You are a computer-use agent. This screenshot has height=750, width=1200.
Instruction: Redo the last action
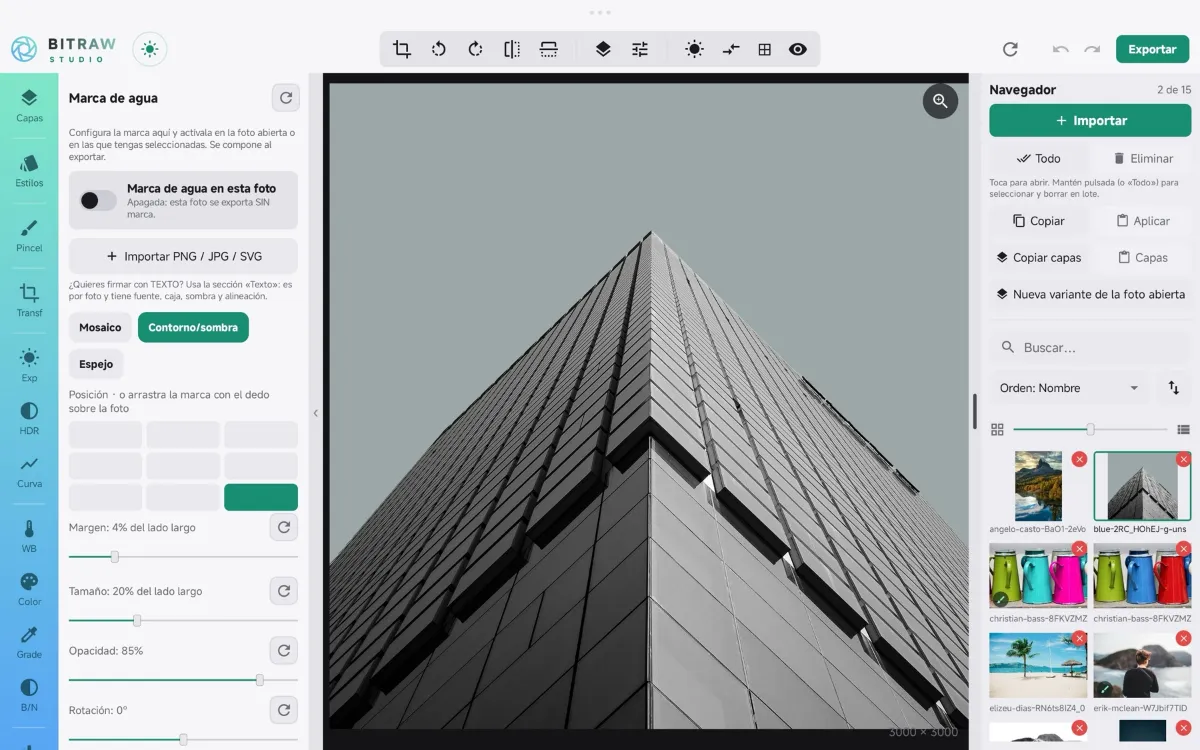pyautogui.click(x=1092, y=49)
